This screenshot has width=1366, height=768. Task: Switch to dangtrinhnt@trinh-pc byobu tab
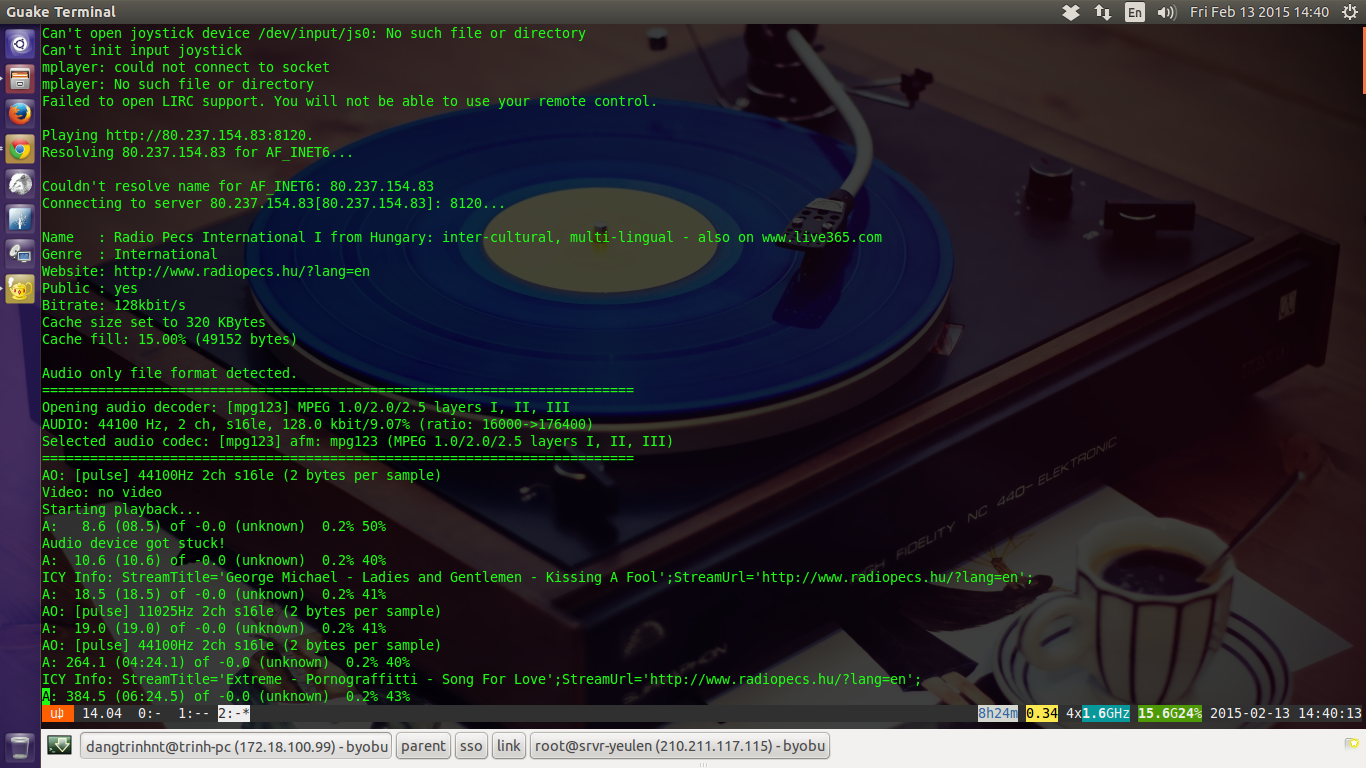tap(236, 746)
